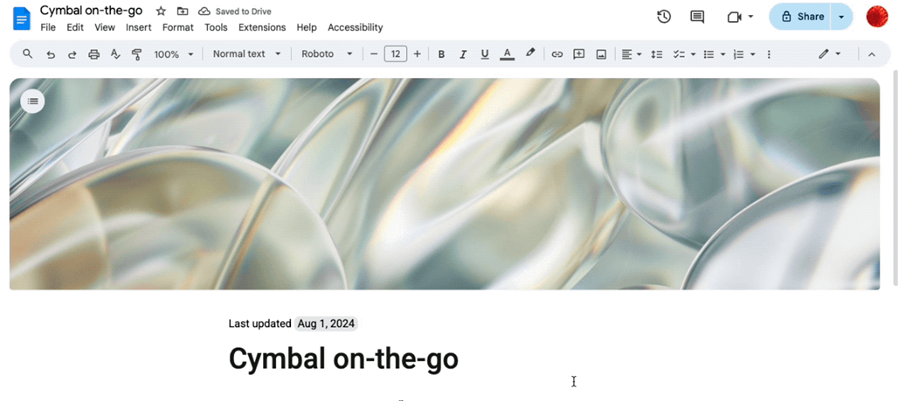898x401 pixels.
Task: Show document outline icon
Action: [x=33, y=100]
